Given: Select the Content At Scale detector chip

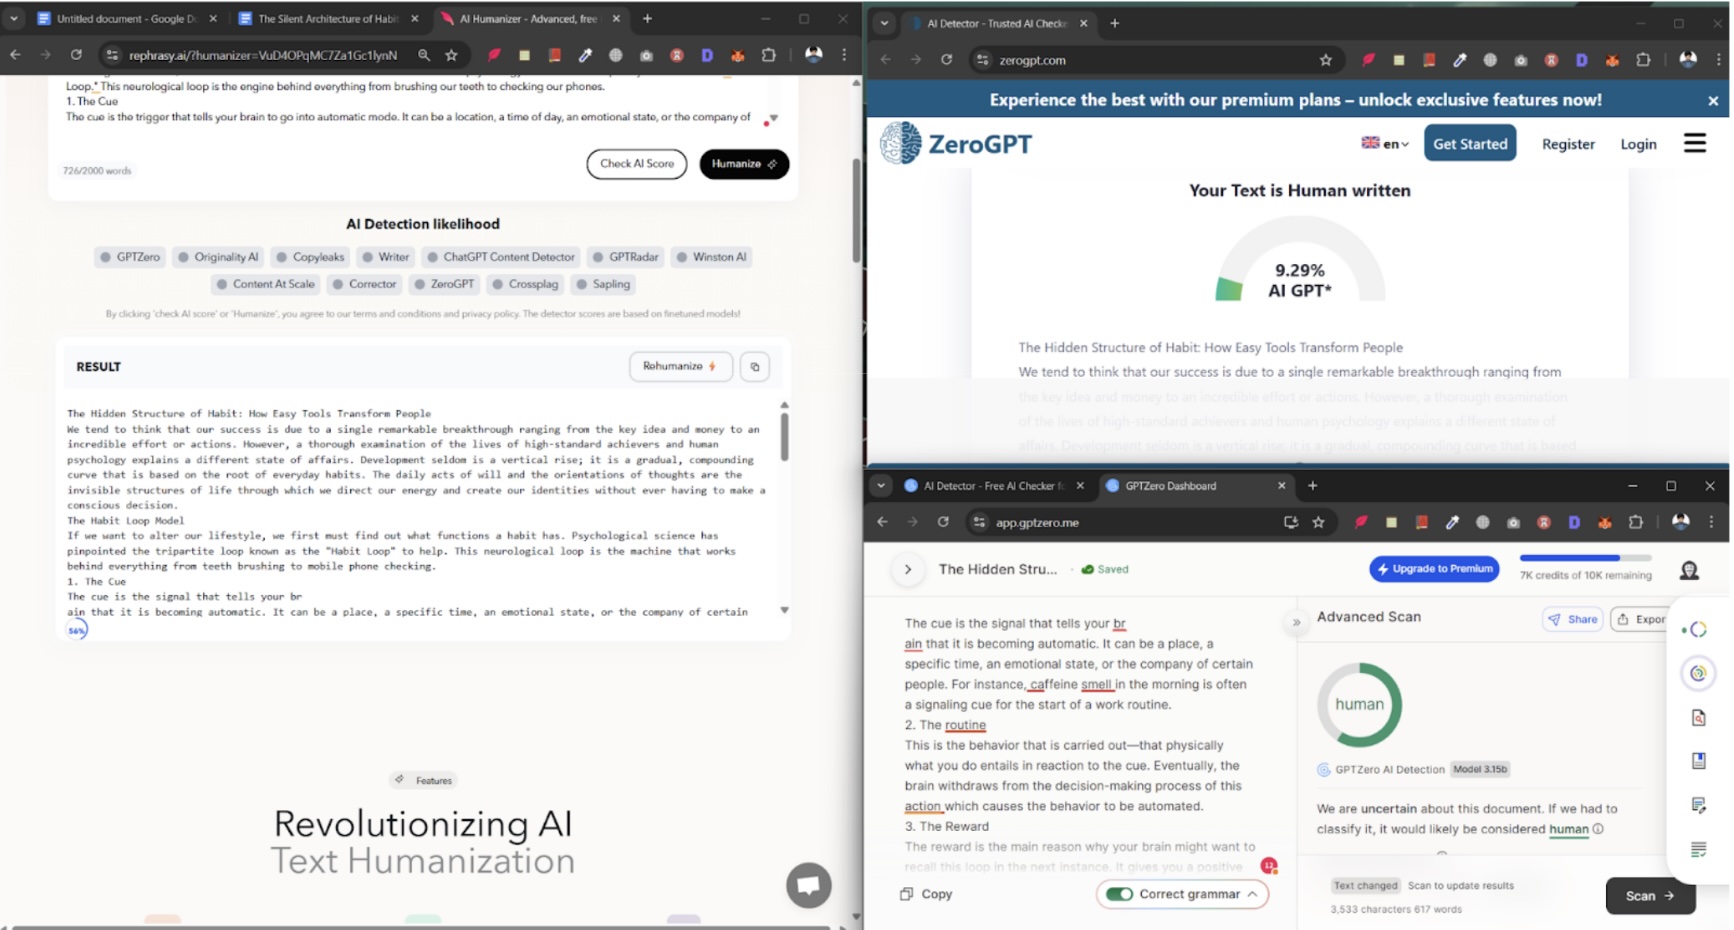Looking at the screenshot, I should [265, 284].
